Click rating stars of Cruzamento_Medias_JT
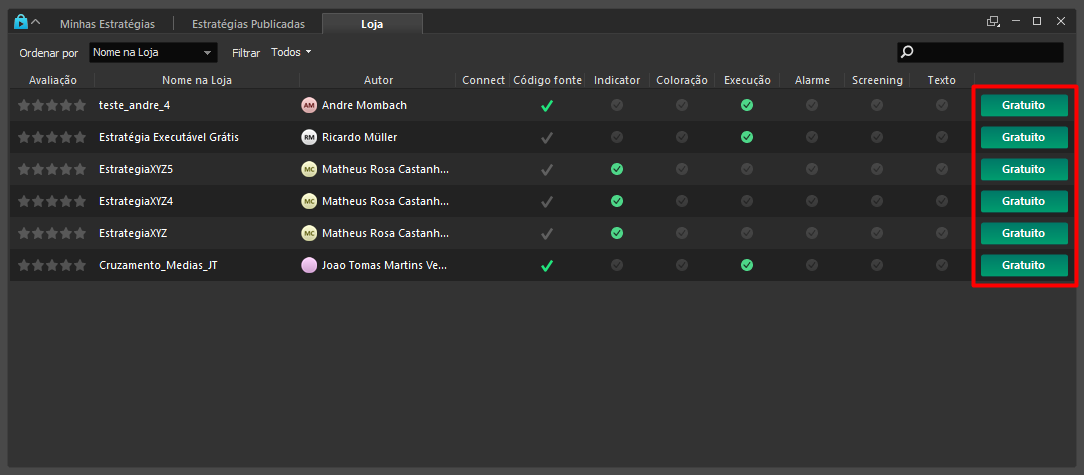 coord(52,265)
